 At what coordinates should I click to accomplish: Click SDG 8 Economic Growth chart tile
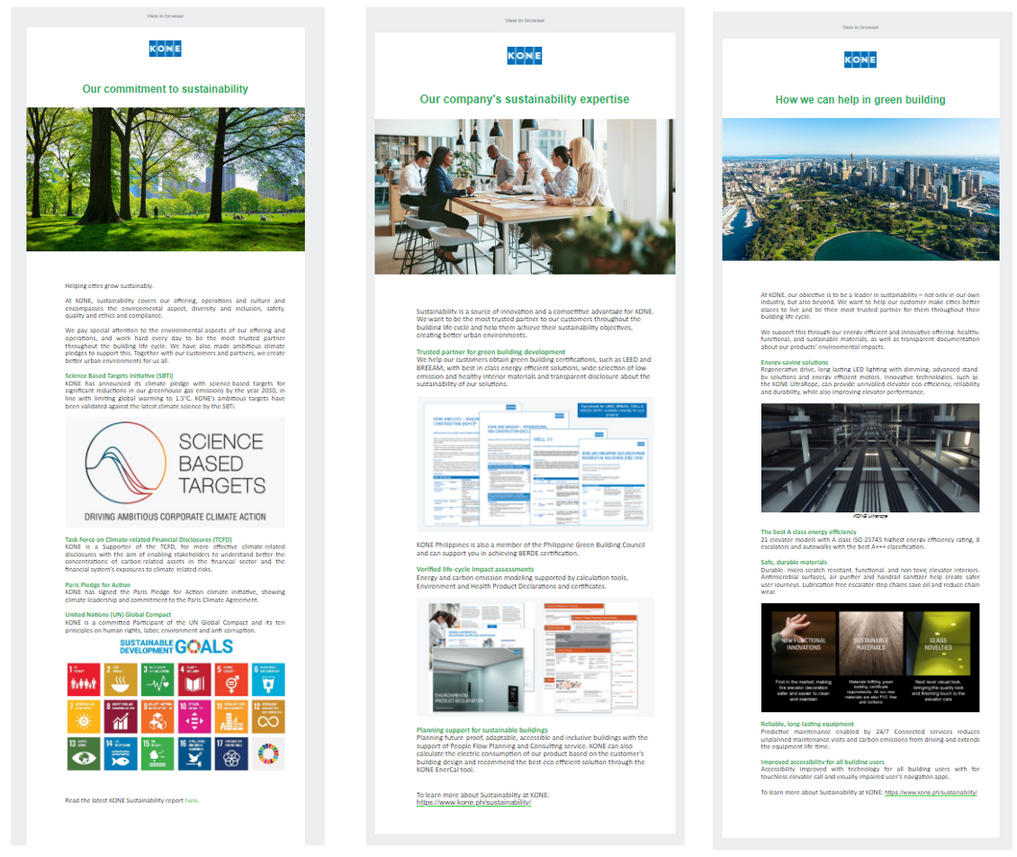(121, 716)
